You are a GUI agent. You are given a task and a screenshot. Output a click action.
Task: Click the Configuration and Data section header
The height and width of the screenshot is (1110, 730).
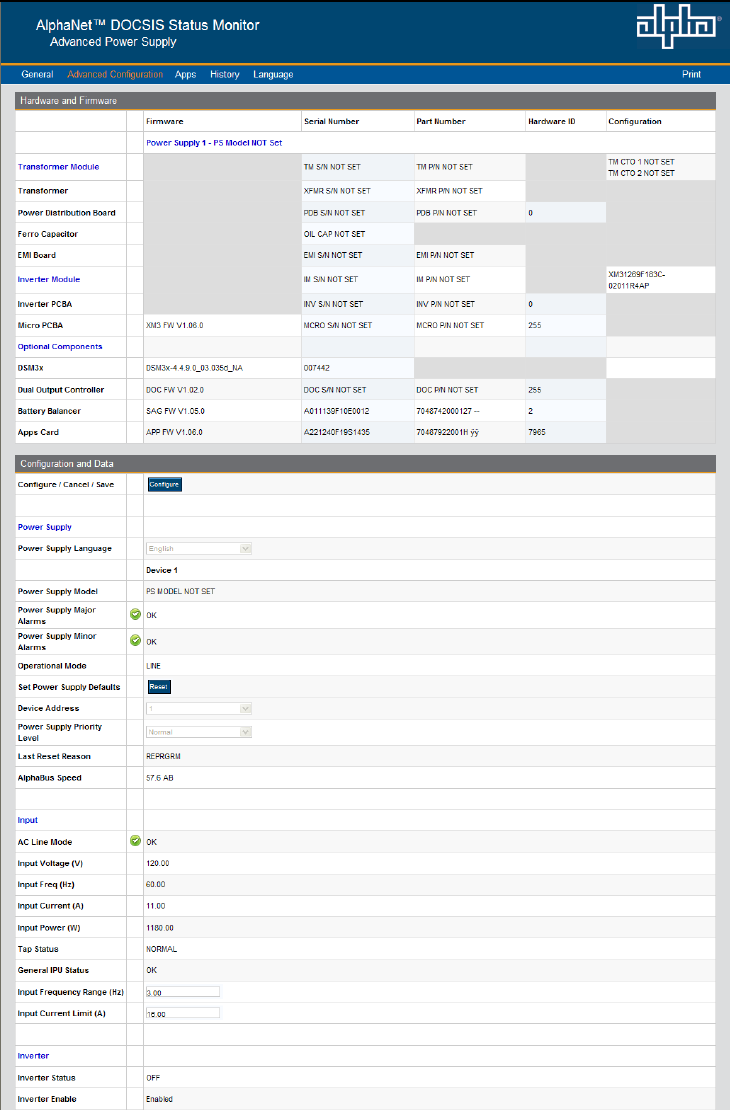(x=365, y=464)
